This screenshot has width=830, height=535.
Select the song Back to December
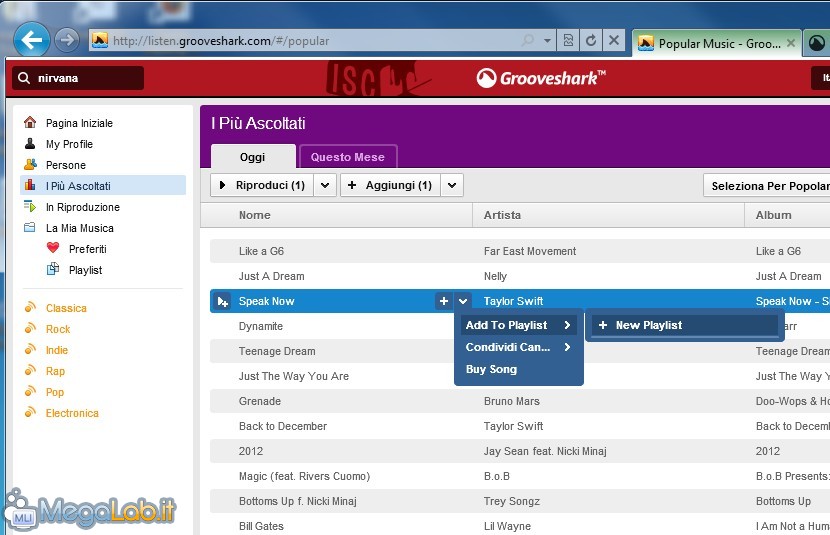click(x=283, y=426)
